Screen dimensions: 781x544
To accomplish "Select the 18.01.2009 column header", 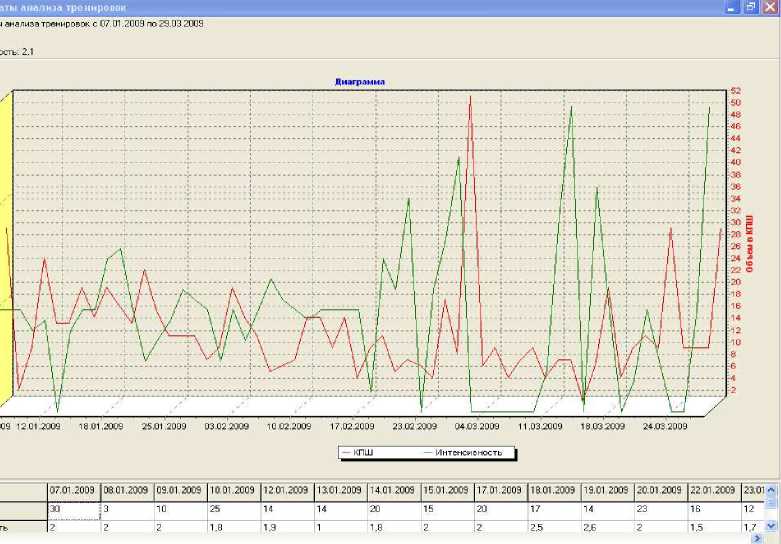I will 554,492.
